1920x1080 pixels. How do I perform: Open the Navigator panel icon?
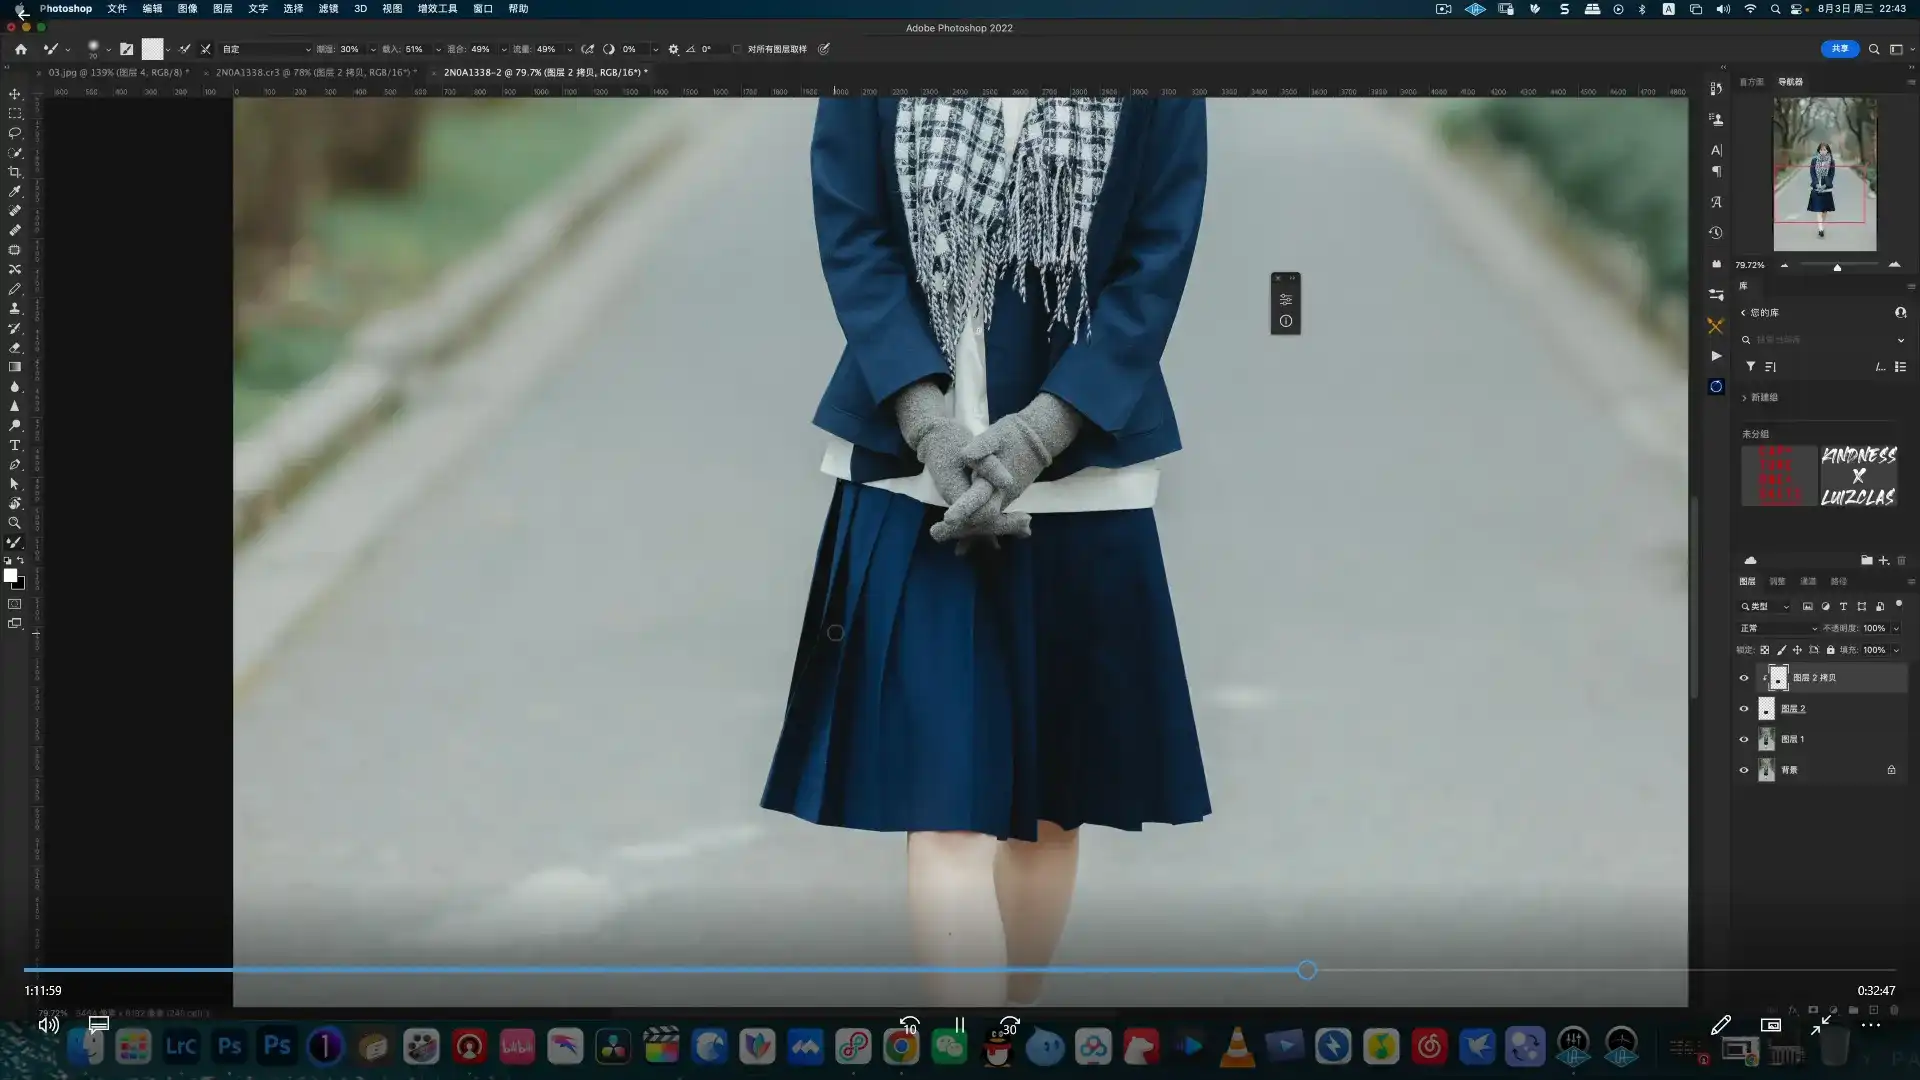pos(1792,82)
